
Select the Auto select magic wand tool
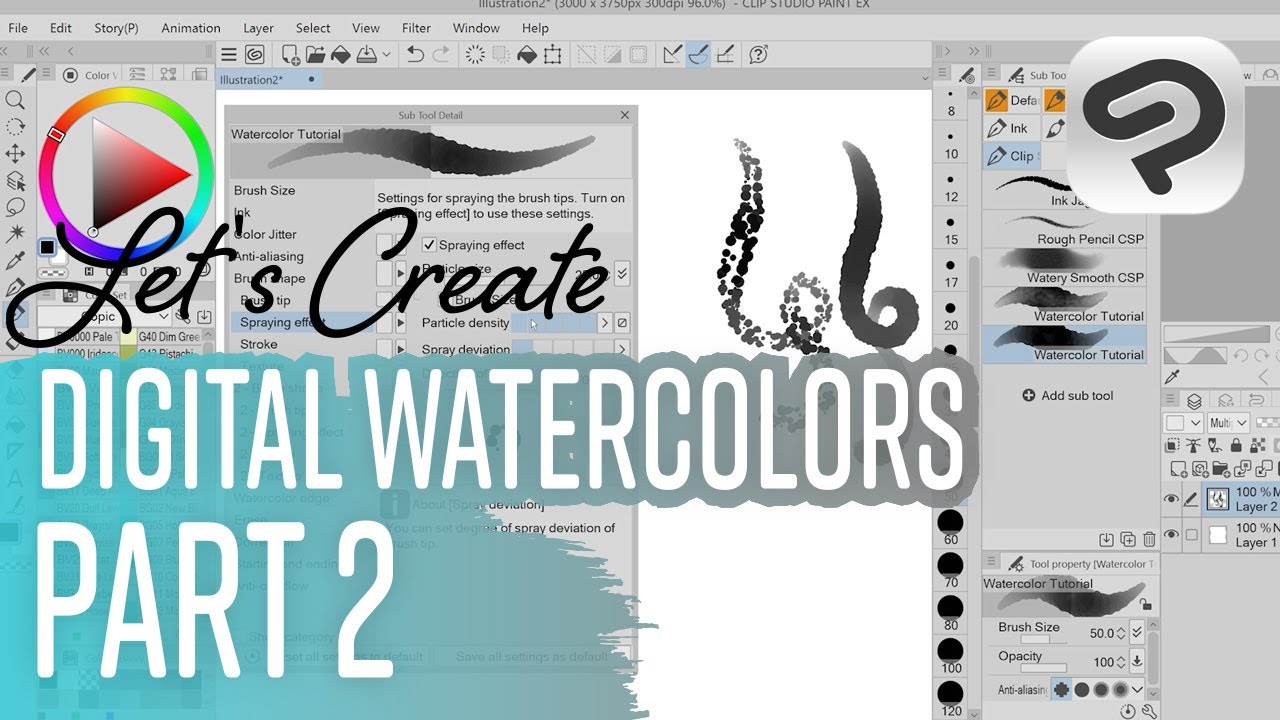coord(15,234)
